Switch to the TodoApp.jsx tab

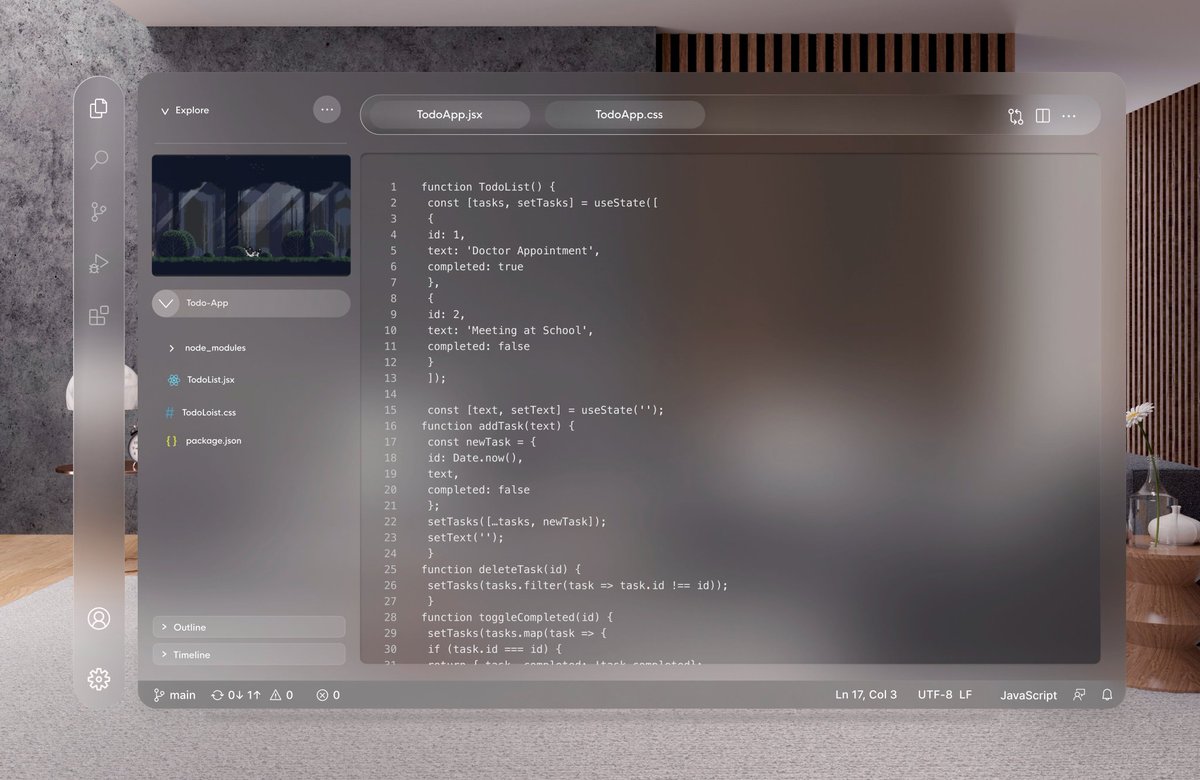point(450,115)
